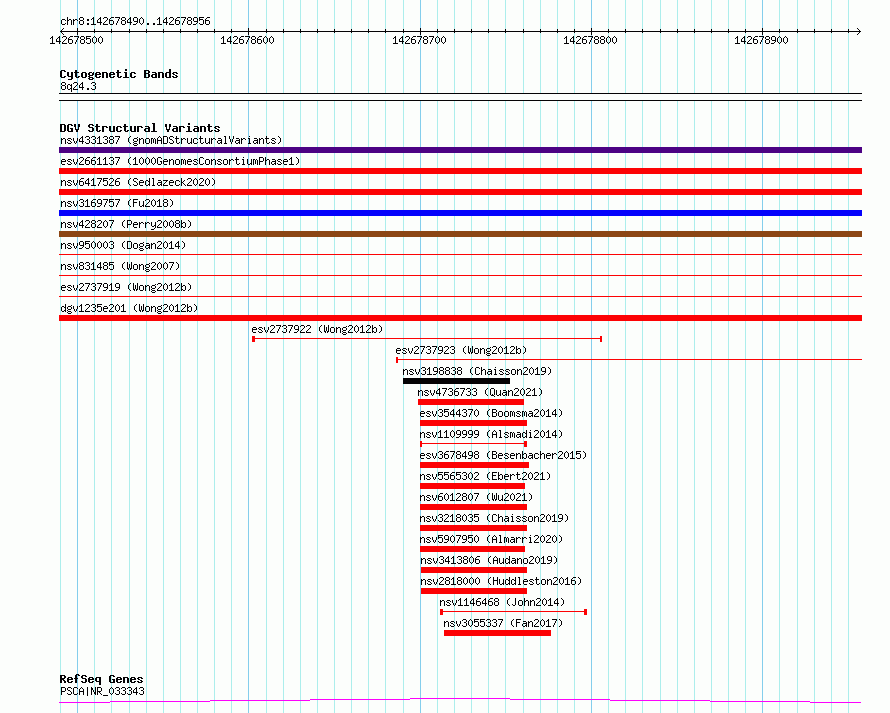
Task: Click the DGV Structural Variants track title
Action: [x=140, y=128]
